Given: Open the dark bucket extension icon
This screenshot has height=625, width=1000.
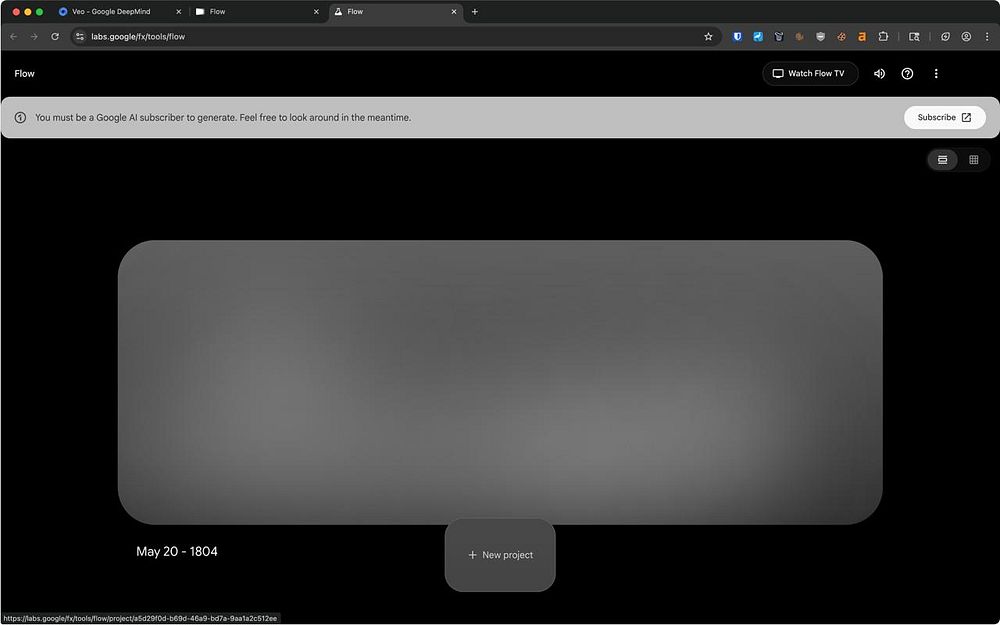Looking at the screenshot, I should [x=779, y=36].
